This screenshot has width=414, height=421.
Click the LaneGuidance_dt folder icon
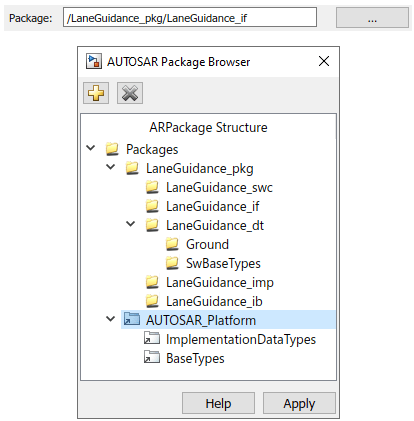[152, 225]
